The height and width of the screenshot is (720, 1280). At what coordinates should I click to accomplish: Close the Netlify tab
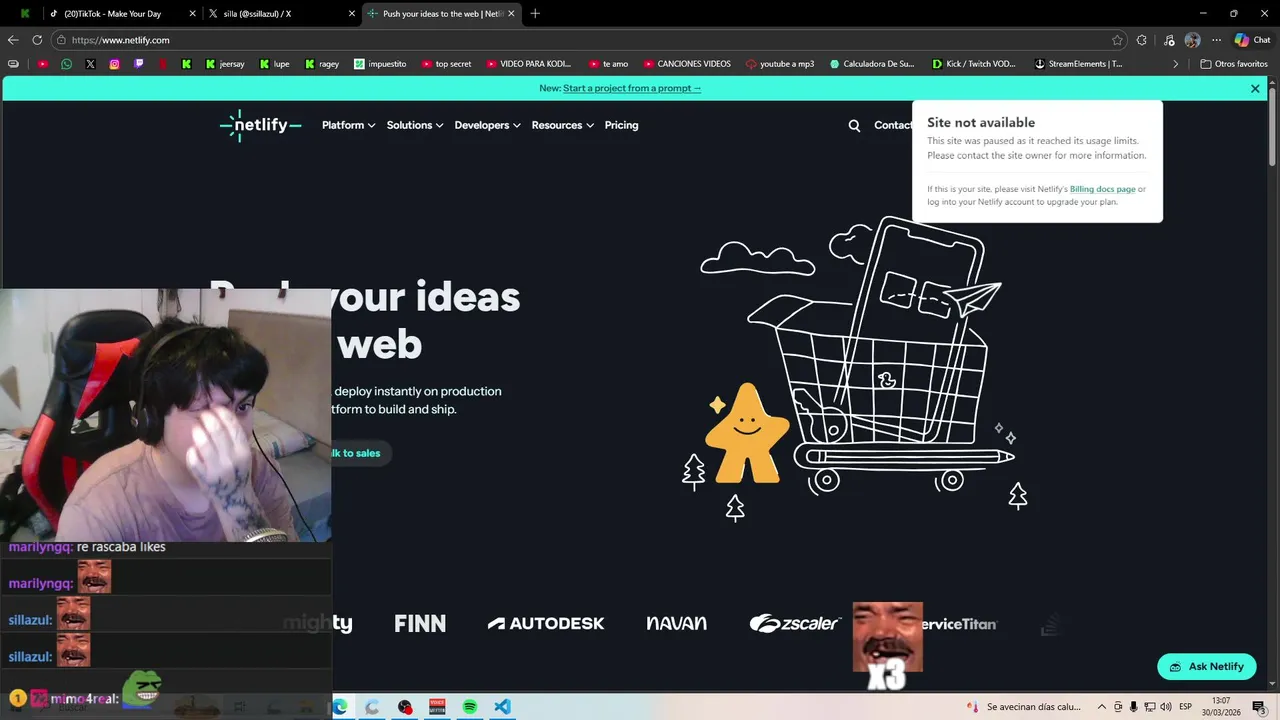pyautogui.click(x=511, y=14)
